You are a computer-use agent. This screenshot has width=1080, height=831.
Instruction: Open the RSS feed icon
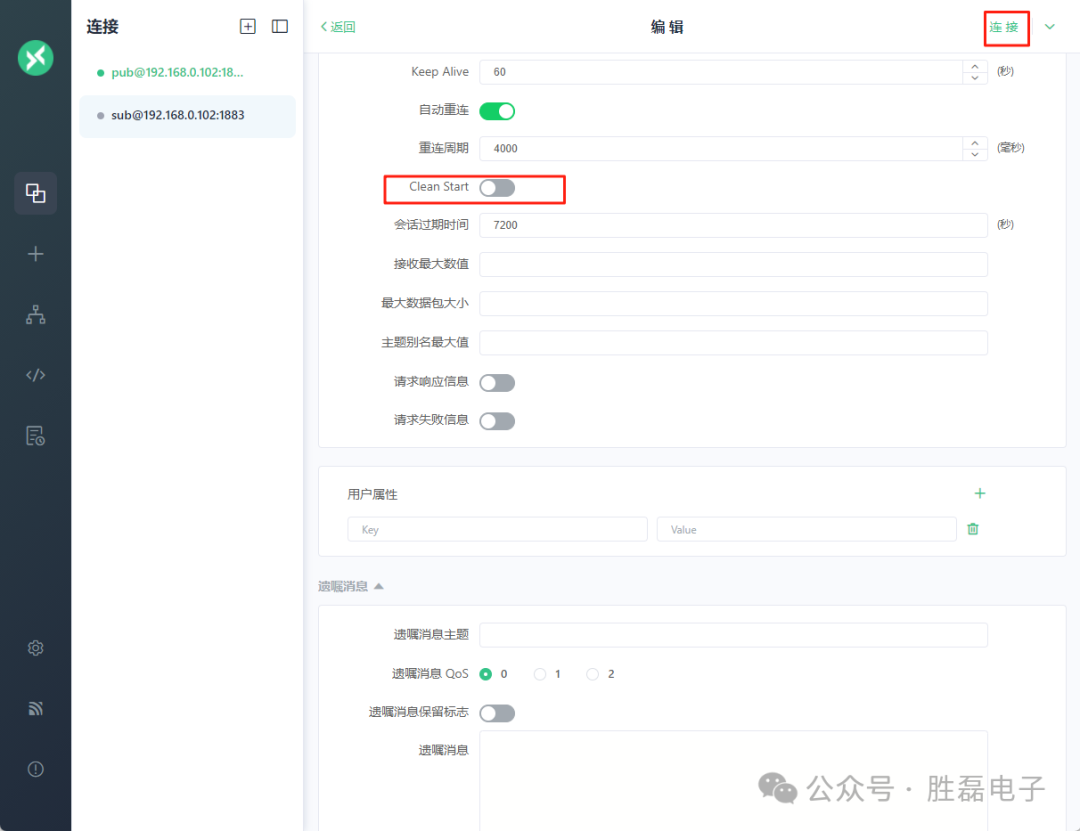(35, 708)
